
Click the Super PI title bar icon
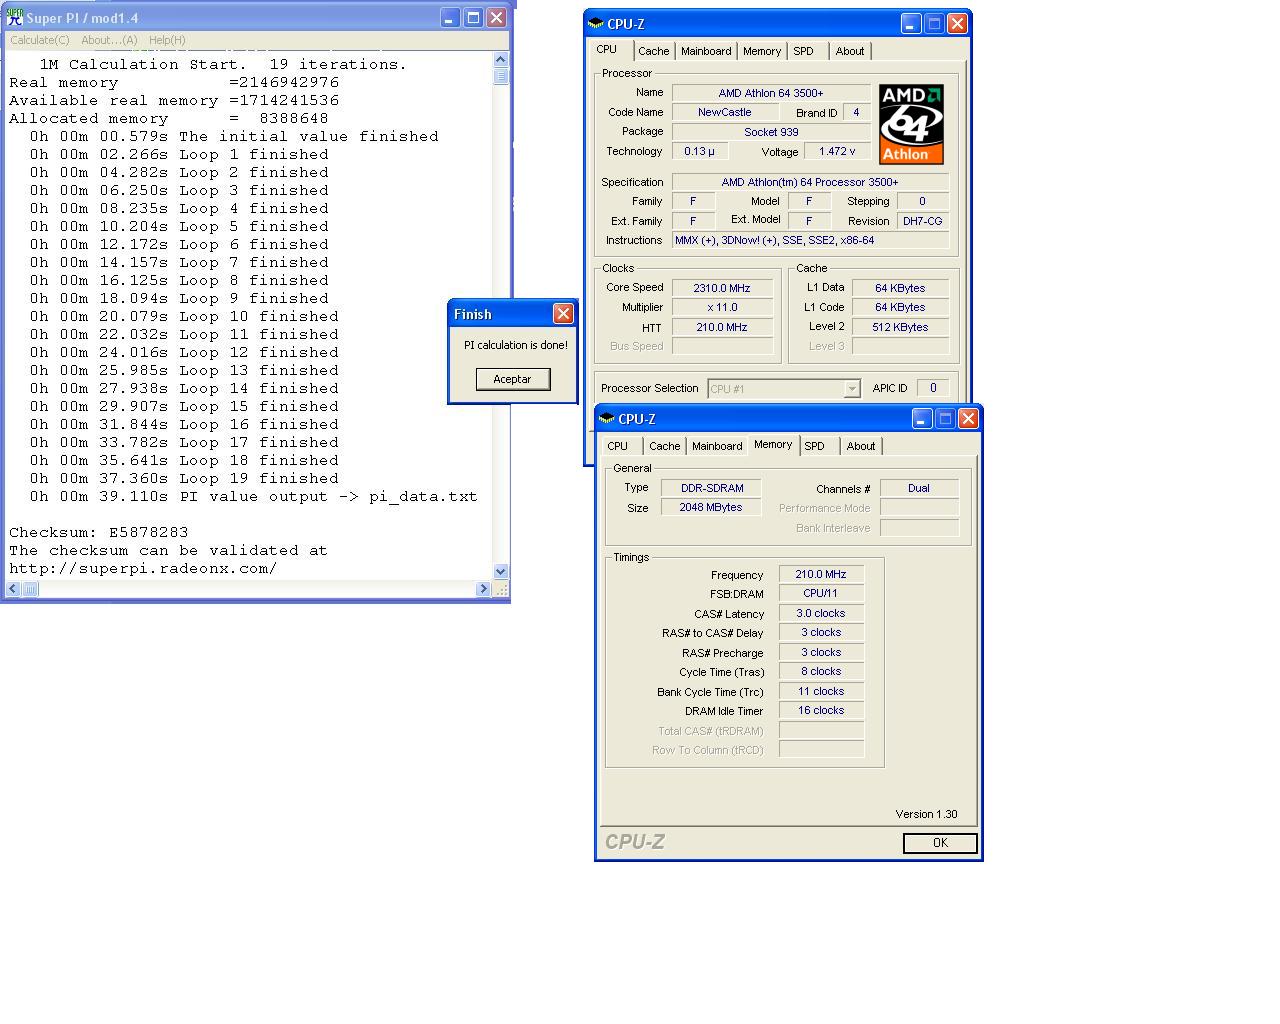(x=15, y=18)
